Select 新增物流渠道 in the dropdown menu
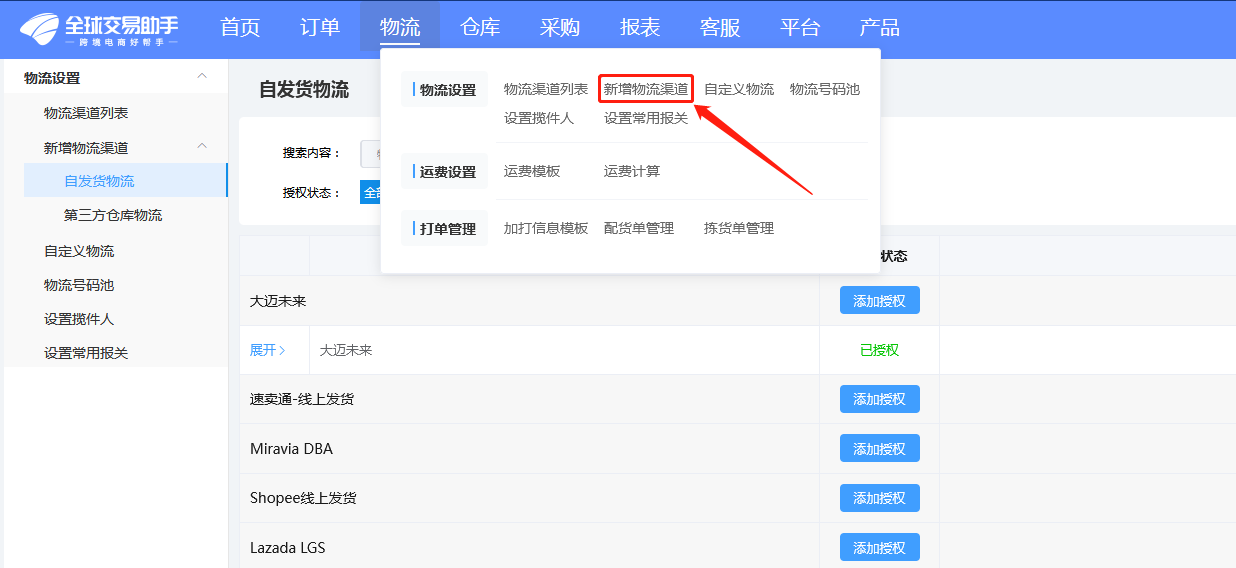 646,89
